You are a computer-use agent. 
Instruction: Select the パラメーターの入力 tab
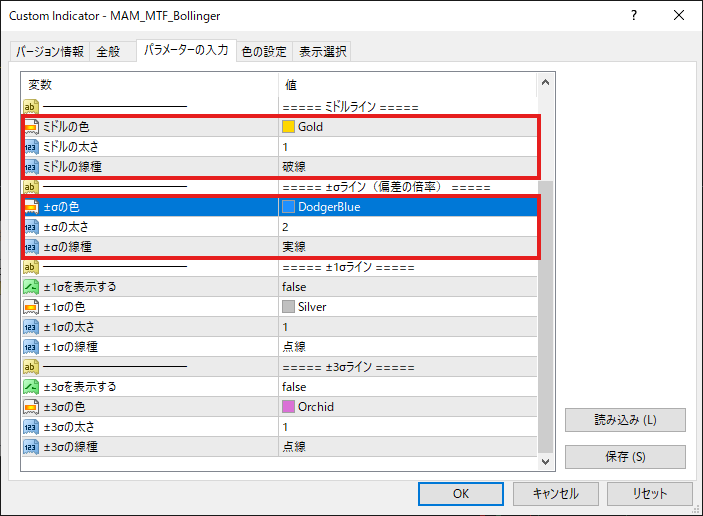pyautogui.click(x=186, y=50)
